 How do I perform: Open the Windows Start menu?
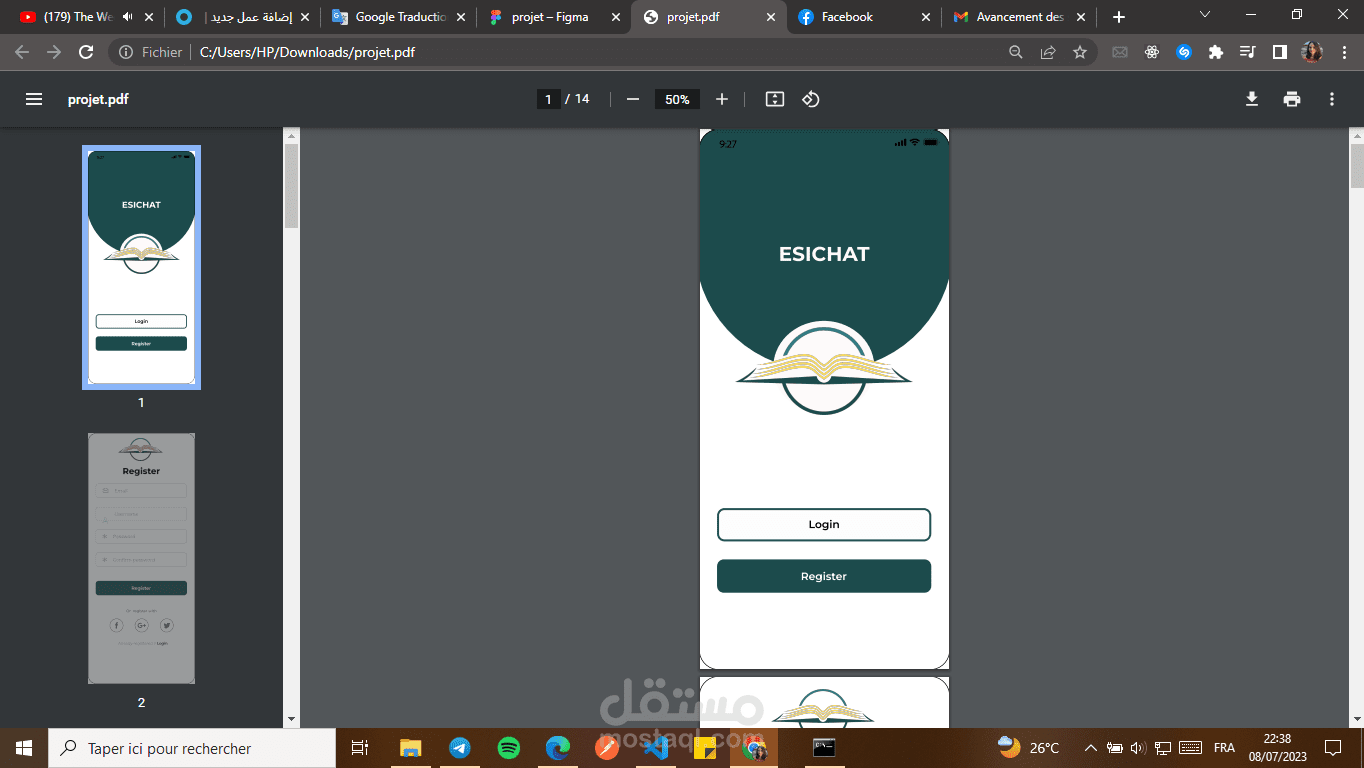click(x=24, y=748)
